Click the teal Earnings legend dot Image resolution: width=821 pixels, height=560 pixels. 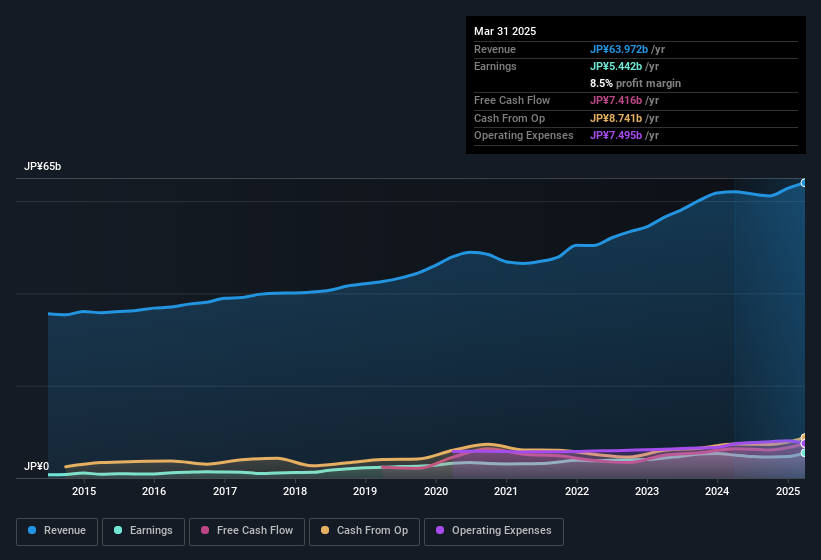pos(118,530)
